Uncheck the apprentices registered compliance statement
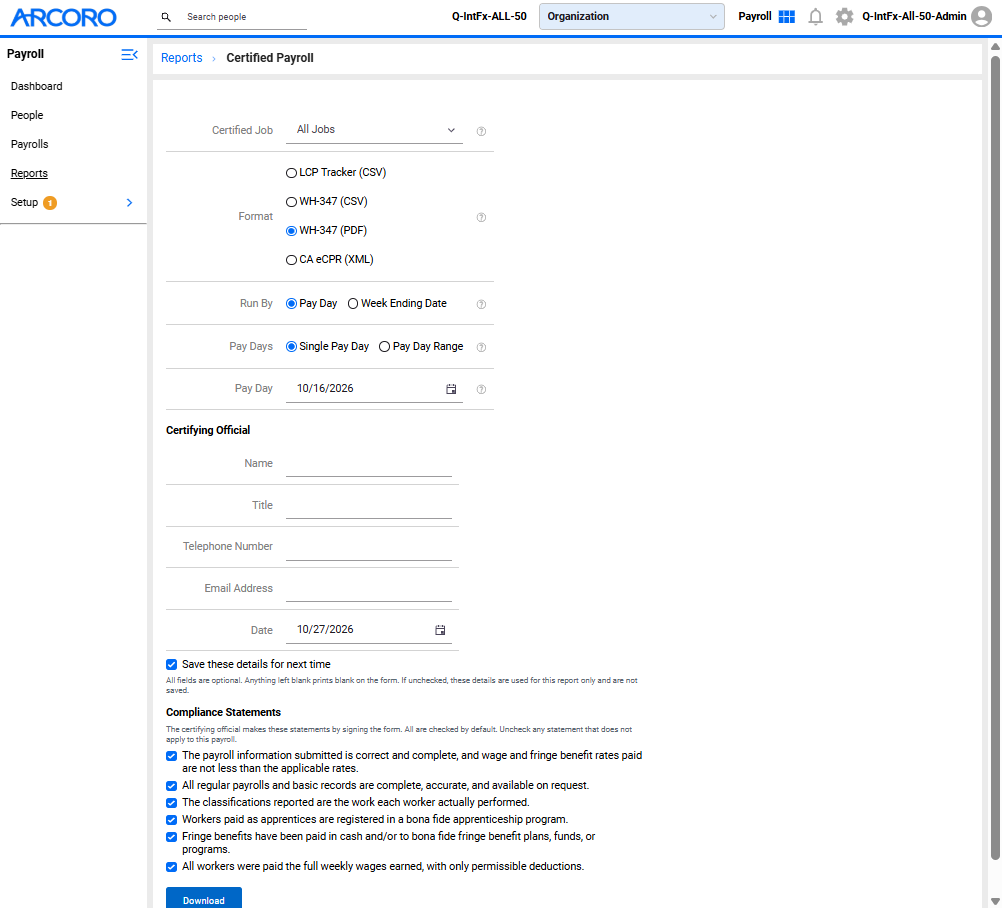This screenshot has height=908, width=1002. [x=171, y=820]
